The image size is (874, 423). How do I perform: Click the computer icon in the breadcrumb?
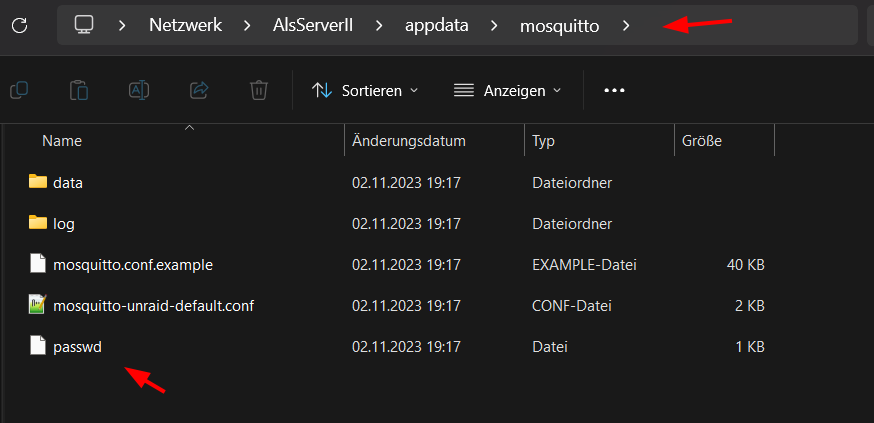coord(84,25)
